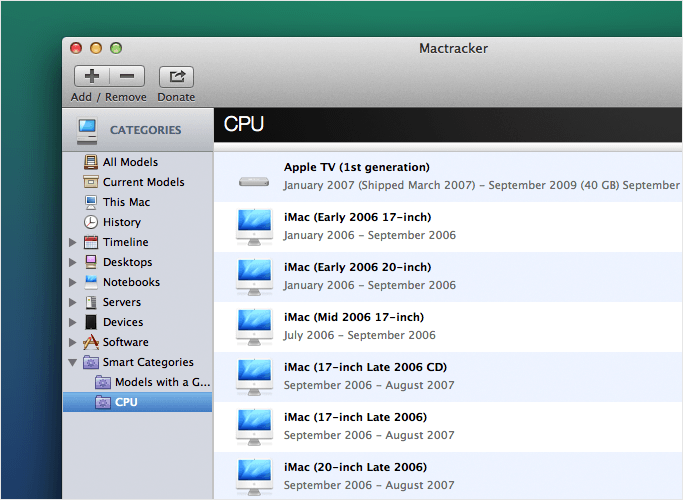Click the Categories header computer icon
Viewport: 683px width, 500px height.
[x=87, y=131]
